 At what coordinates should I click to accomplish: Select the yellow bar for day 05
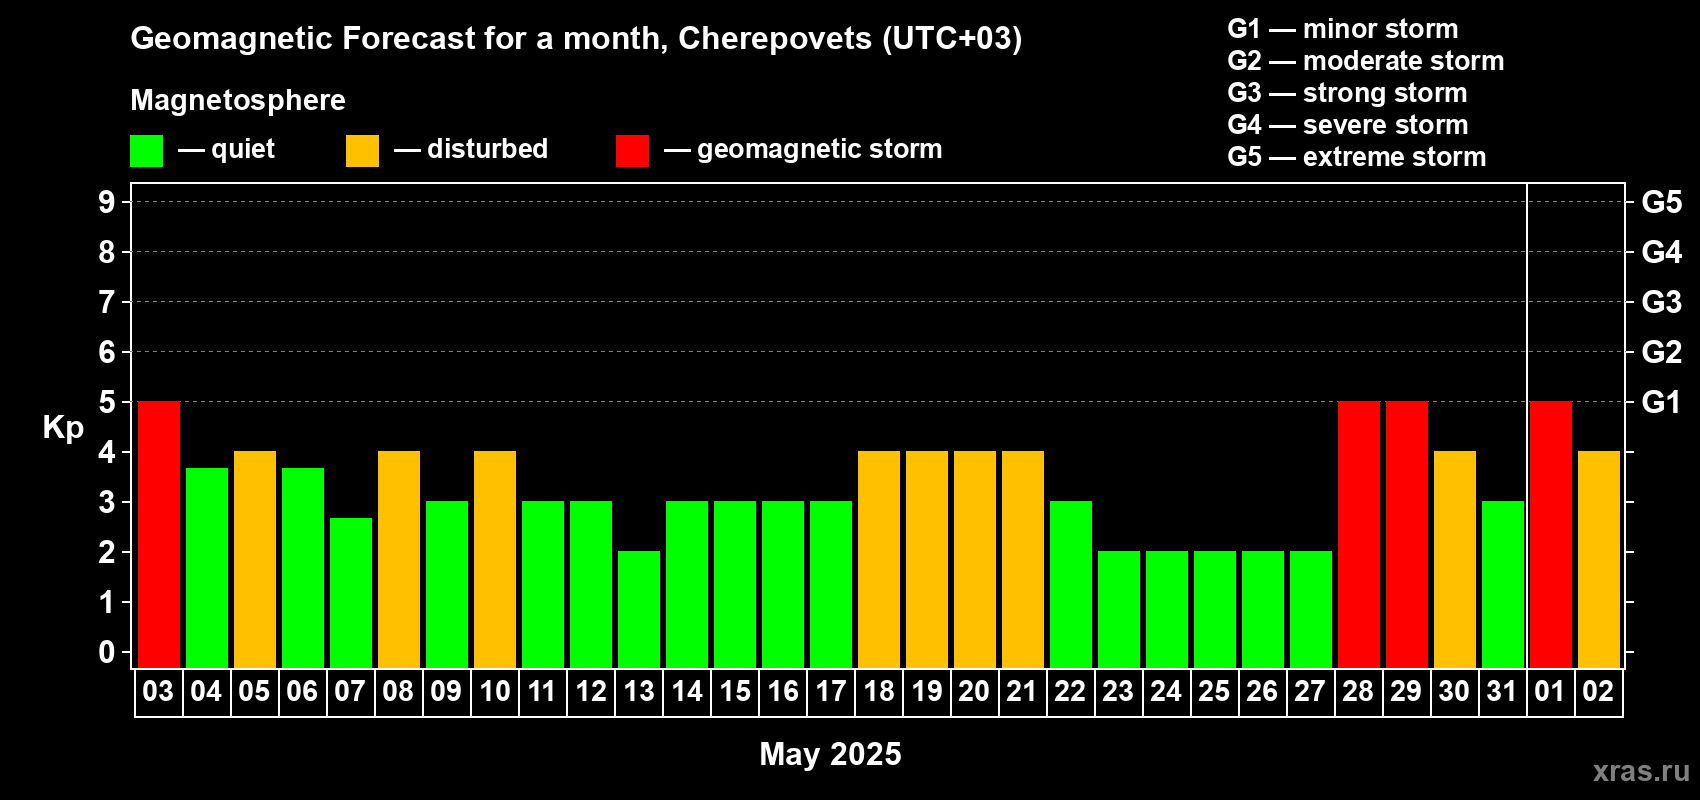pyautogui.click(x=255, y=560)
